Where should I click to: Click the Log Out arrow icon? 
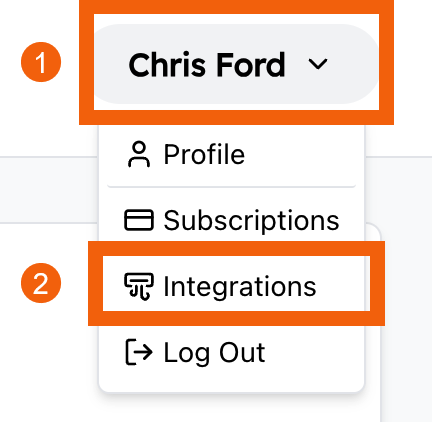[139, 352]
